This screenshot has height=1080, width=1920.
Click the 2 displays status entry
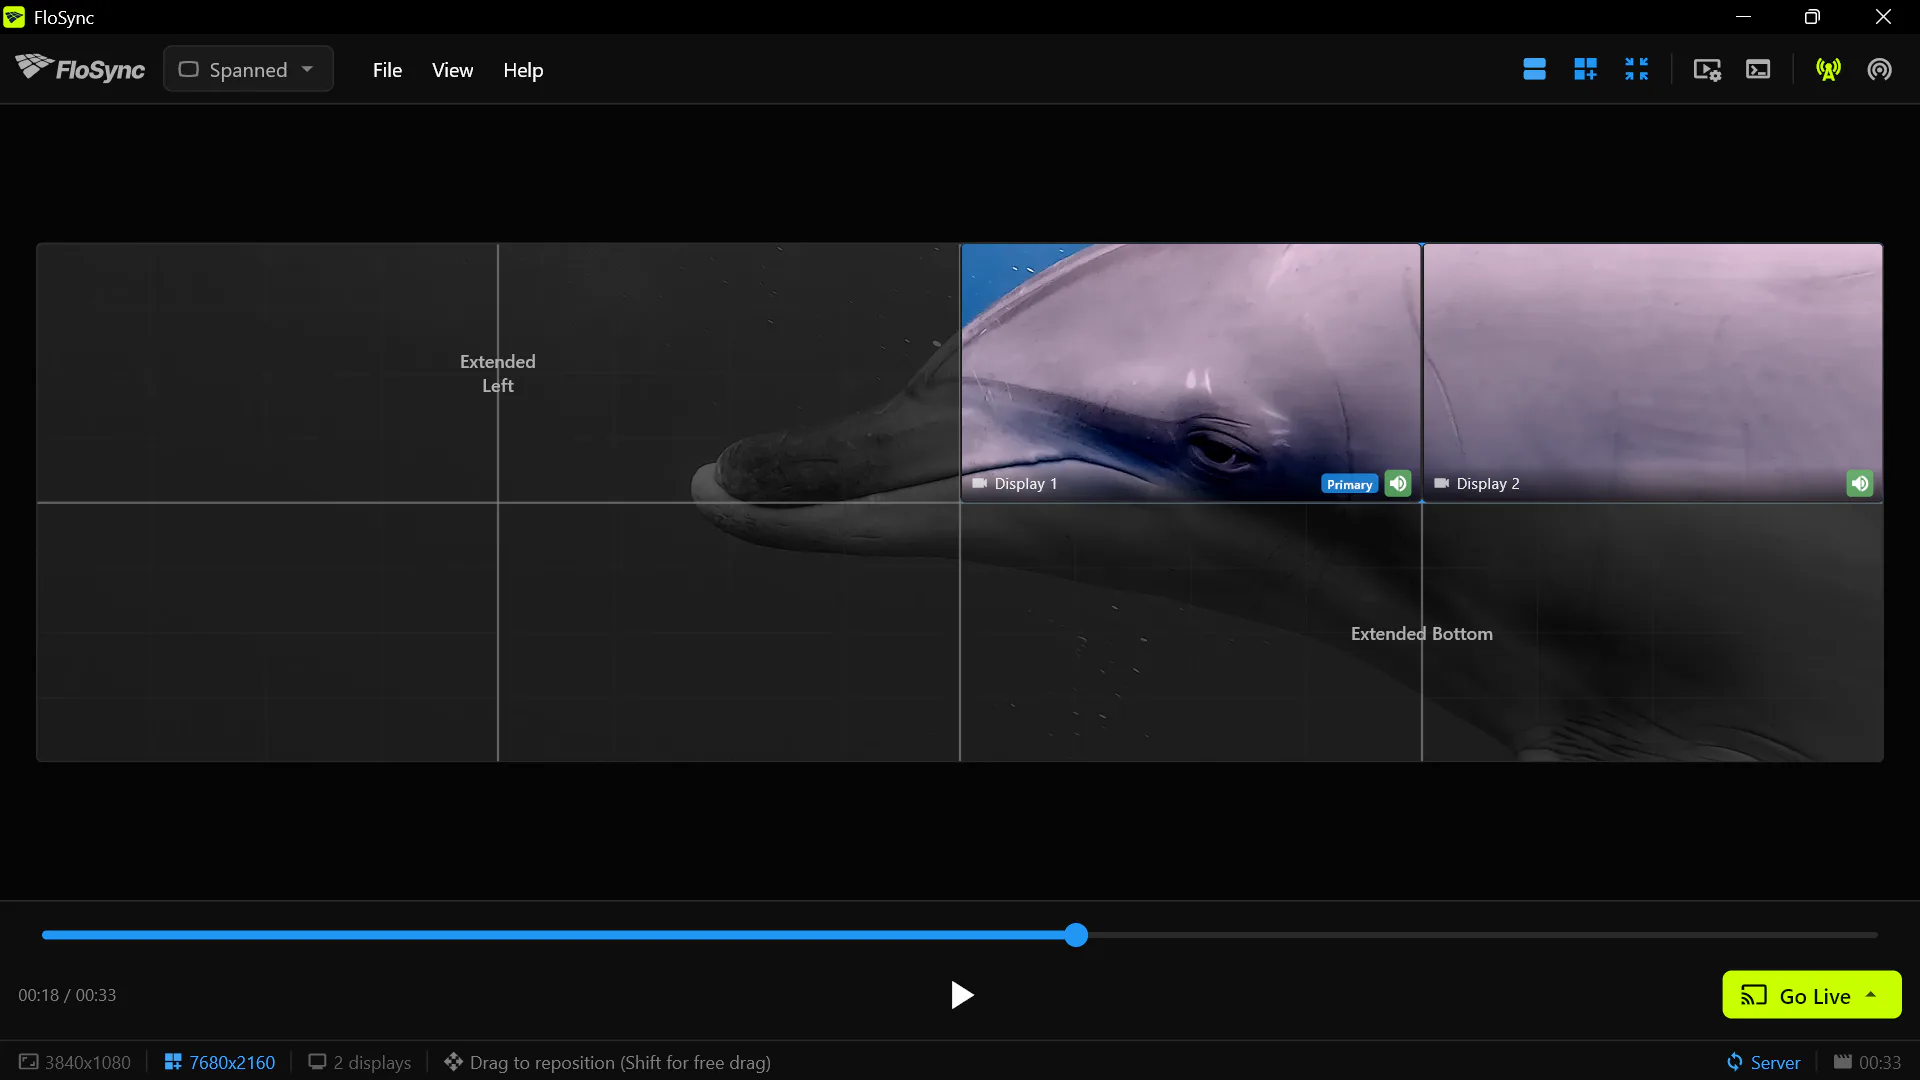(360, 1062)
